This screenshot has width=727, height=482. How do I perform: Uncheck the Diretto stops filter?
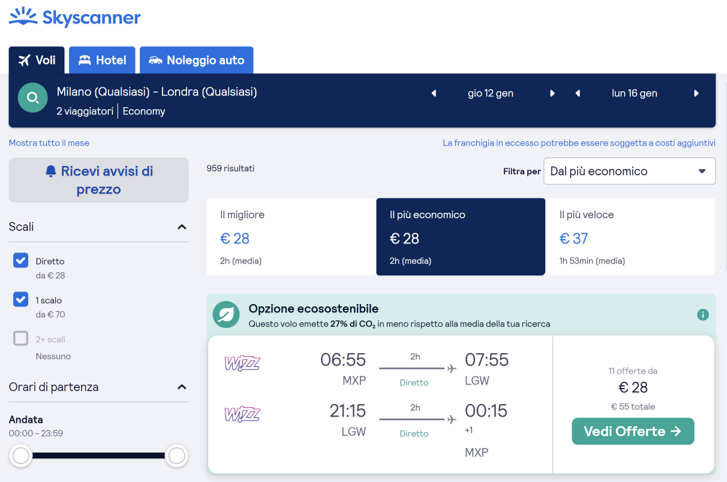[21, 260]
